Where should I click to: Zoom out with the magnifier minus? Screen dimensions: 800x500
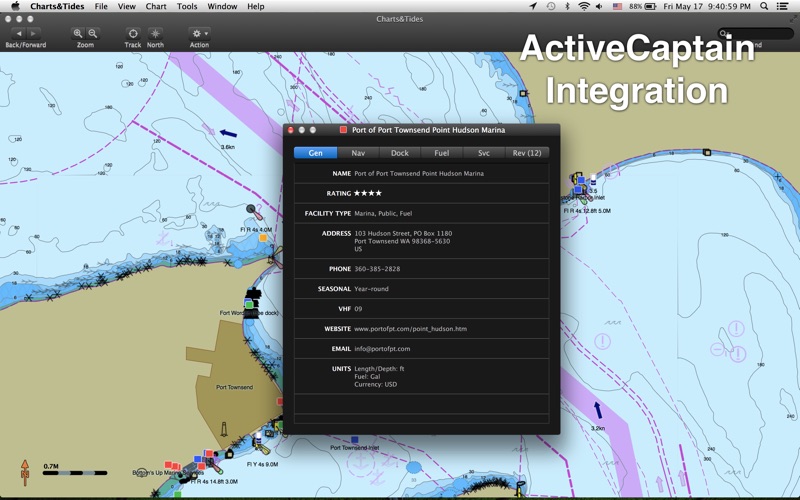(x=93, y=34)
